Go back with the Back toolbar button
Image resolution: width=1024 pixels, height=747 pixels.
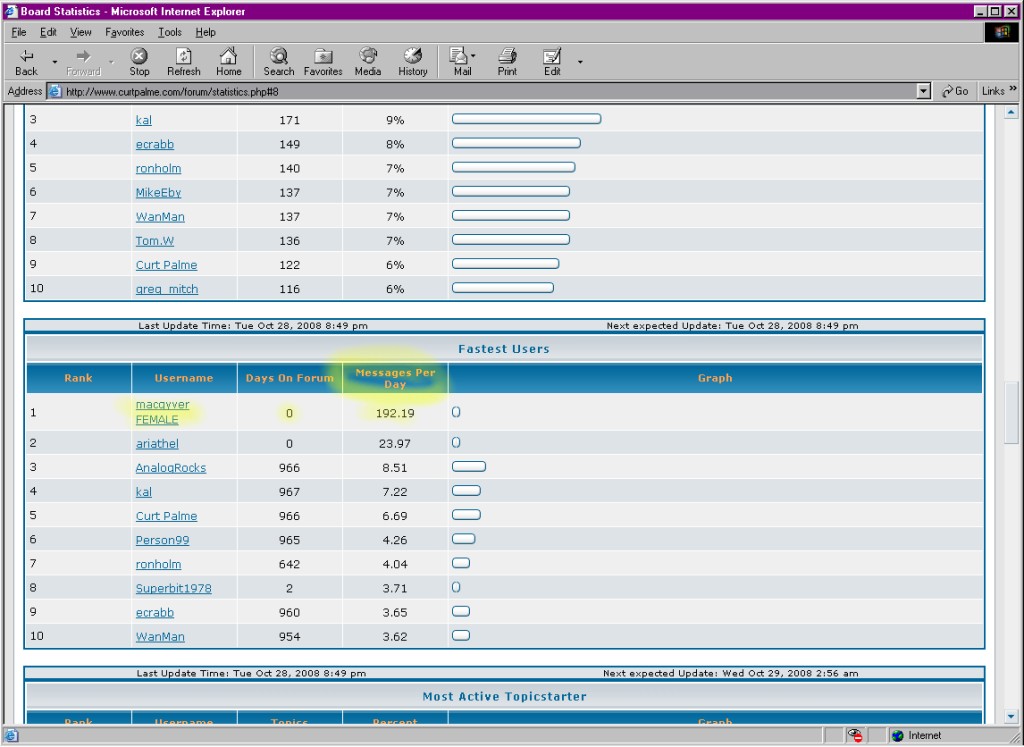pos(27,62)
